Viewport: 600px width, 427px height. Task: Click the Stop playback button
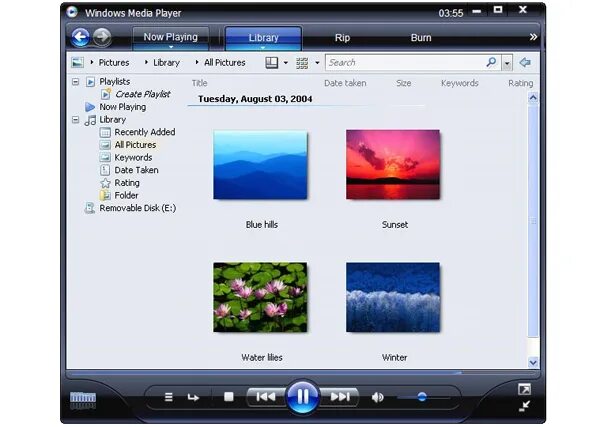click(228, 397)
